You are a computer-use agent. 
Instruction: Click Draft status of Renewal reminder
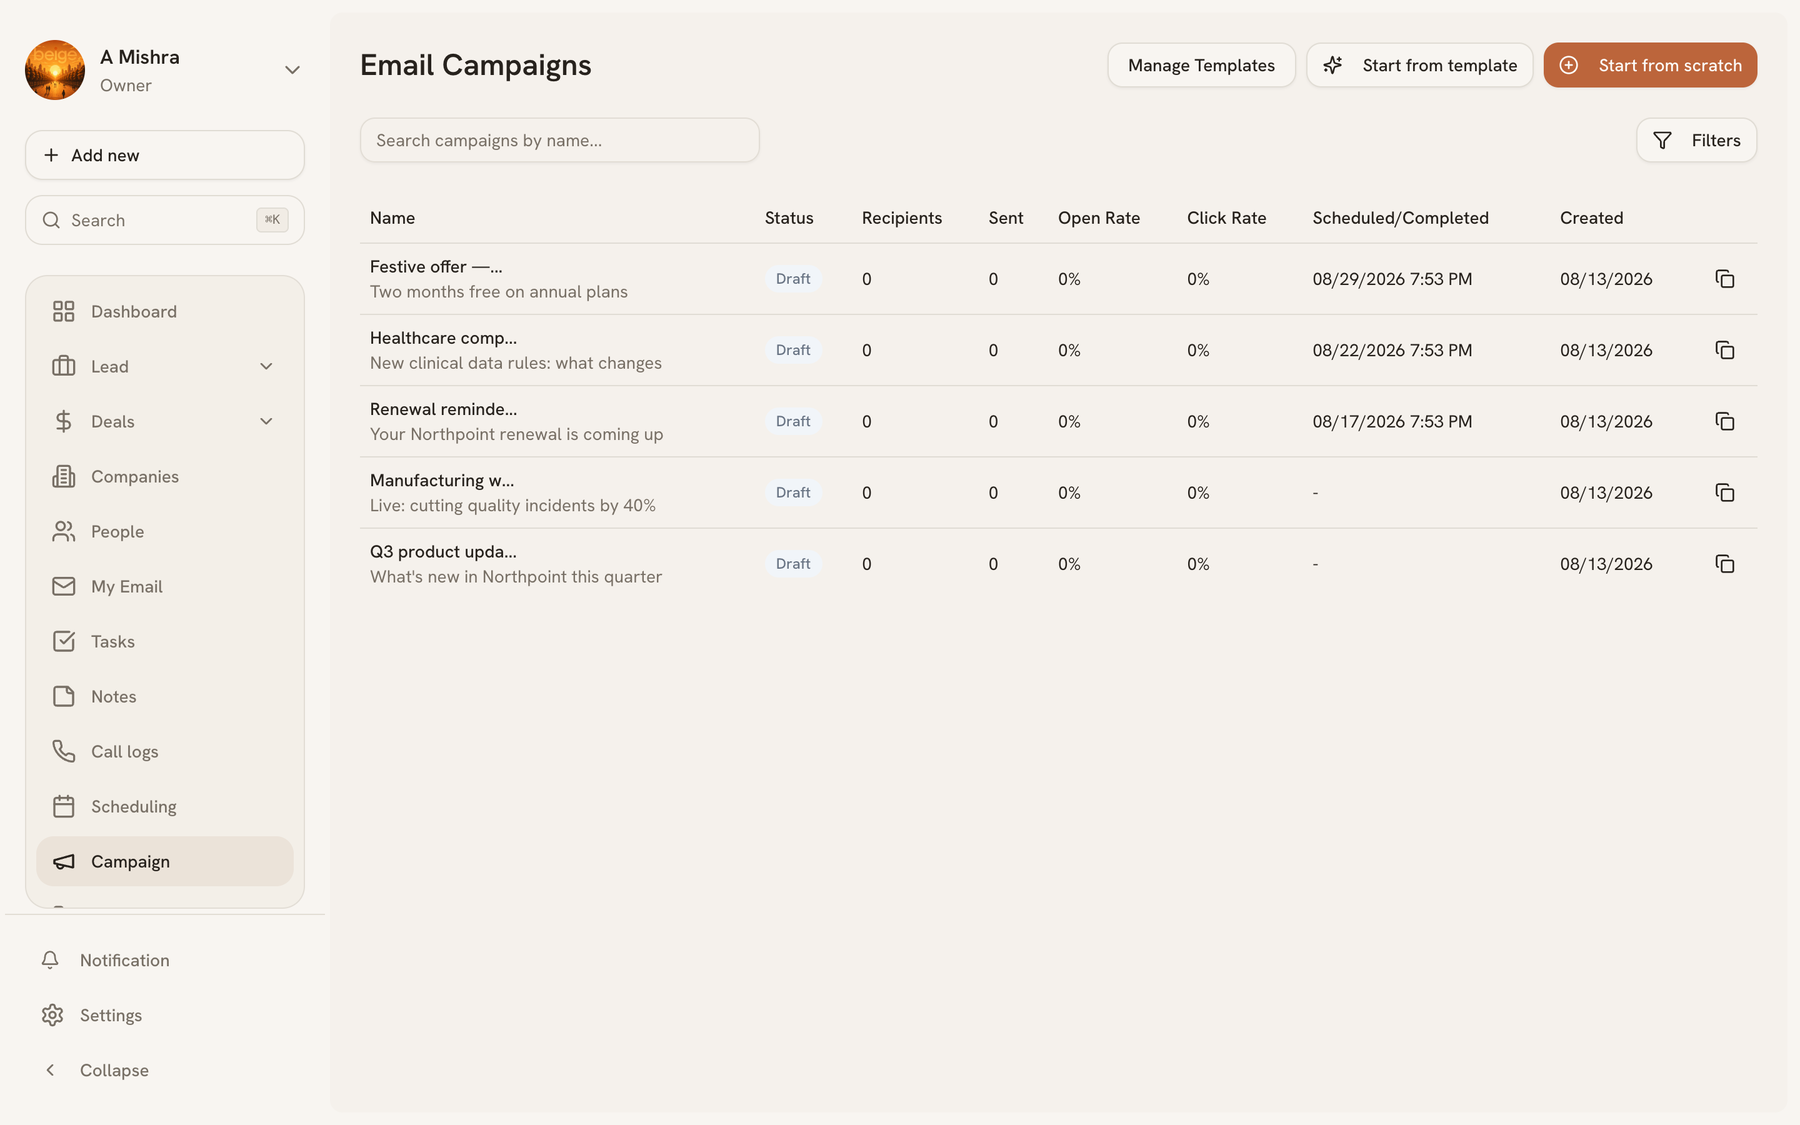(793, 421)
